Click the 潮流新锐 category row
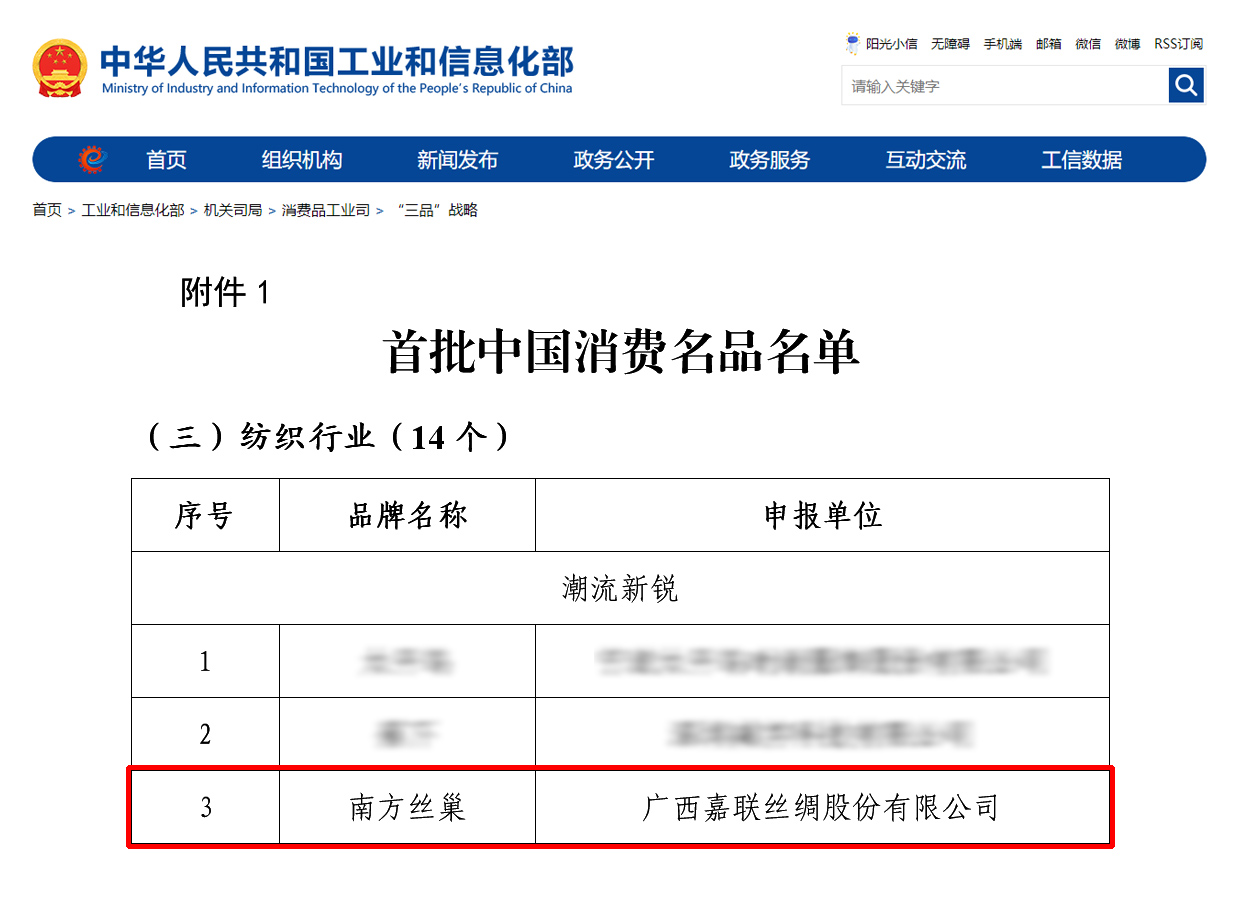 [x=620, y=588]
